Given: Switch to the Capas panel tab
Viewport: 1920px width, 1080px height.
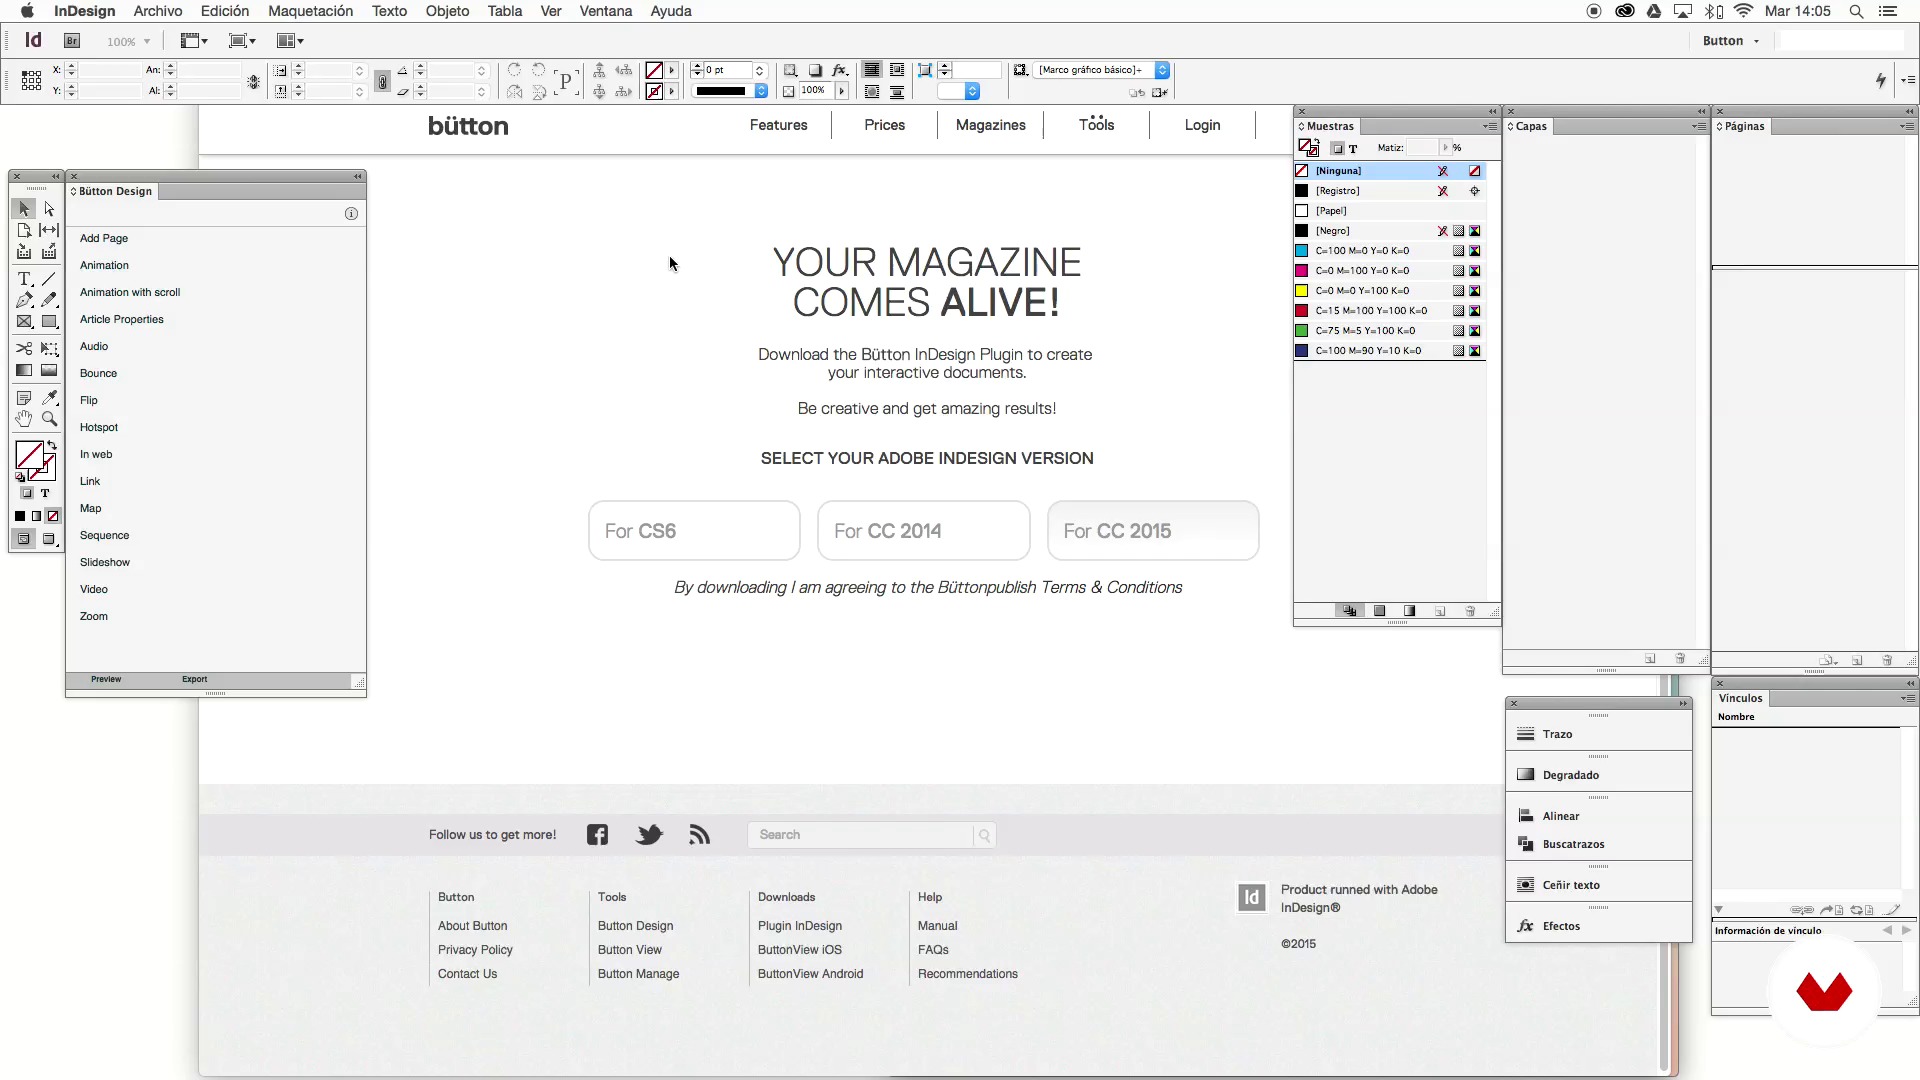Looking at the screenshot, I should coord(1528,126).
